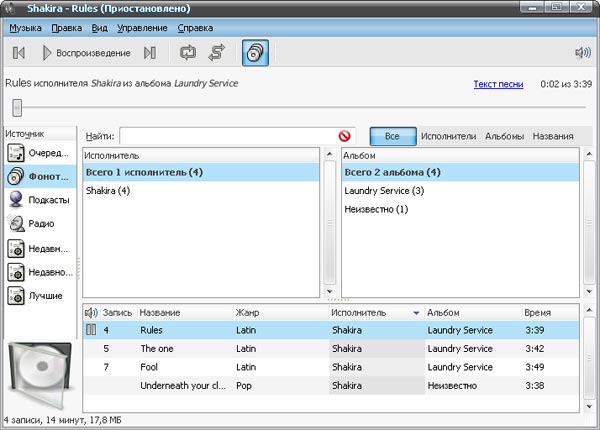Open the Музыка menu

[25, 27]
